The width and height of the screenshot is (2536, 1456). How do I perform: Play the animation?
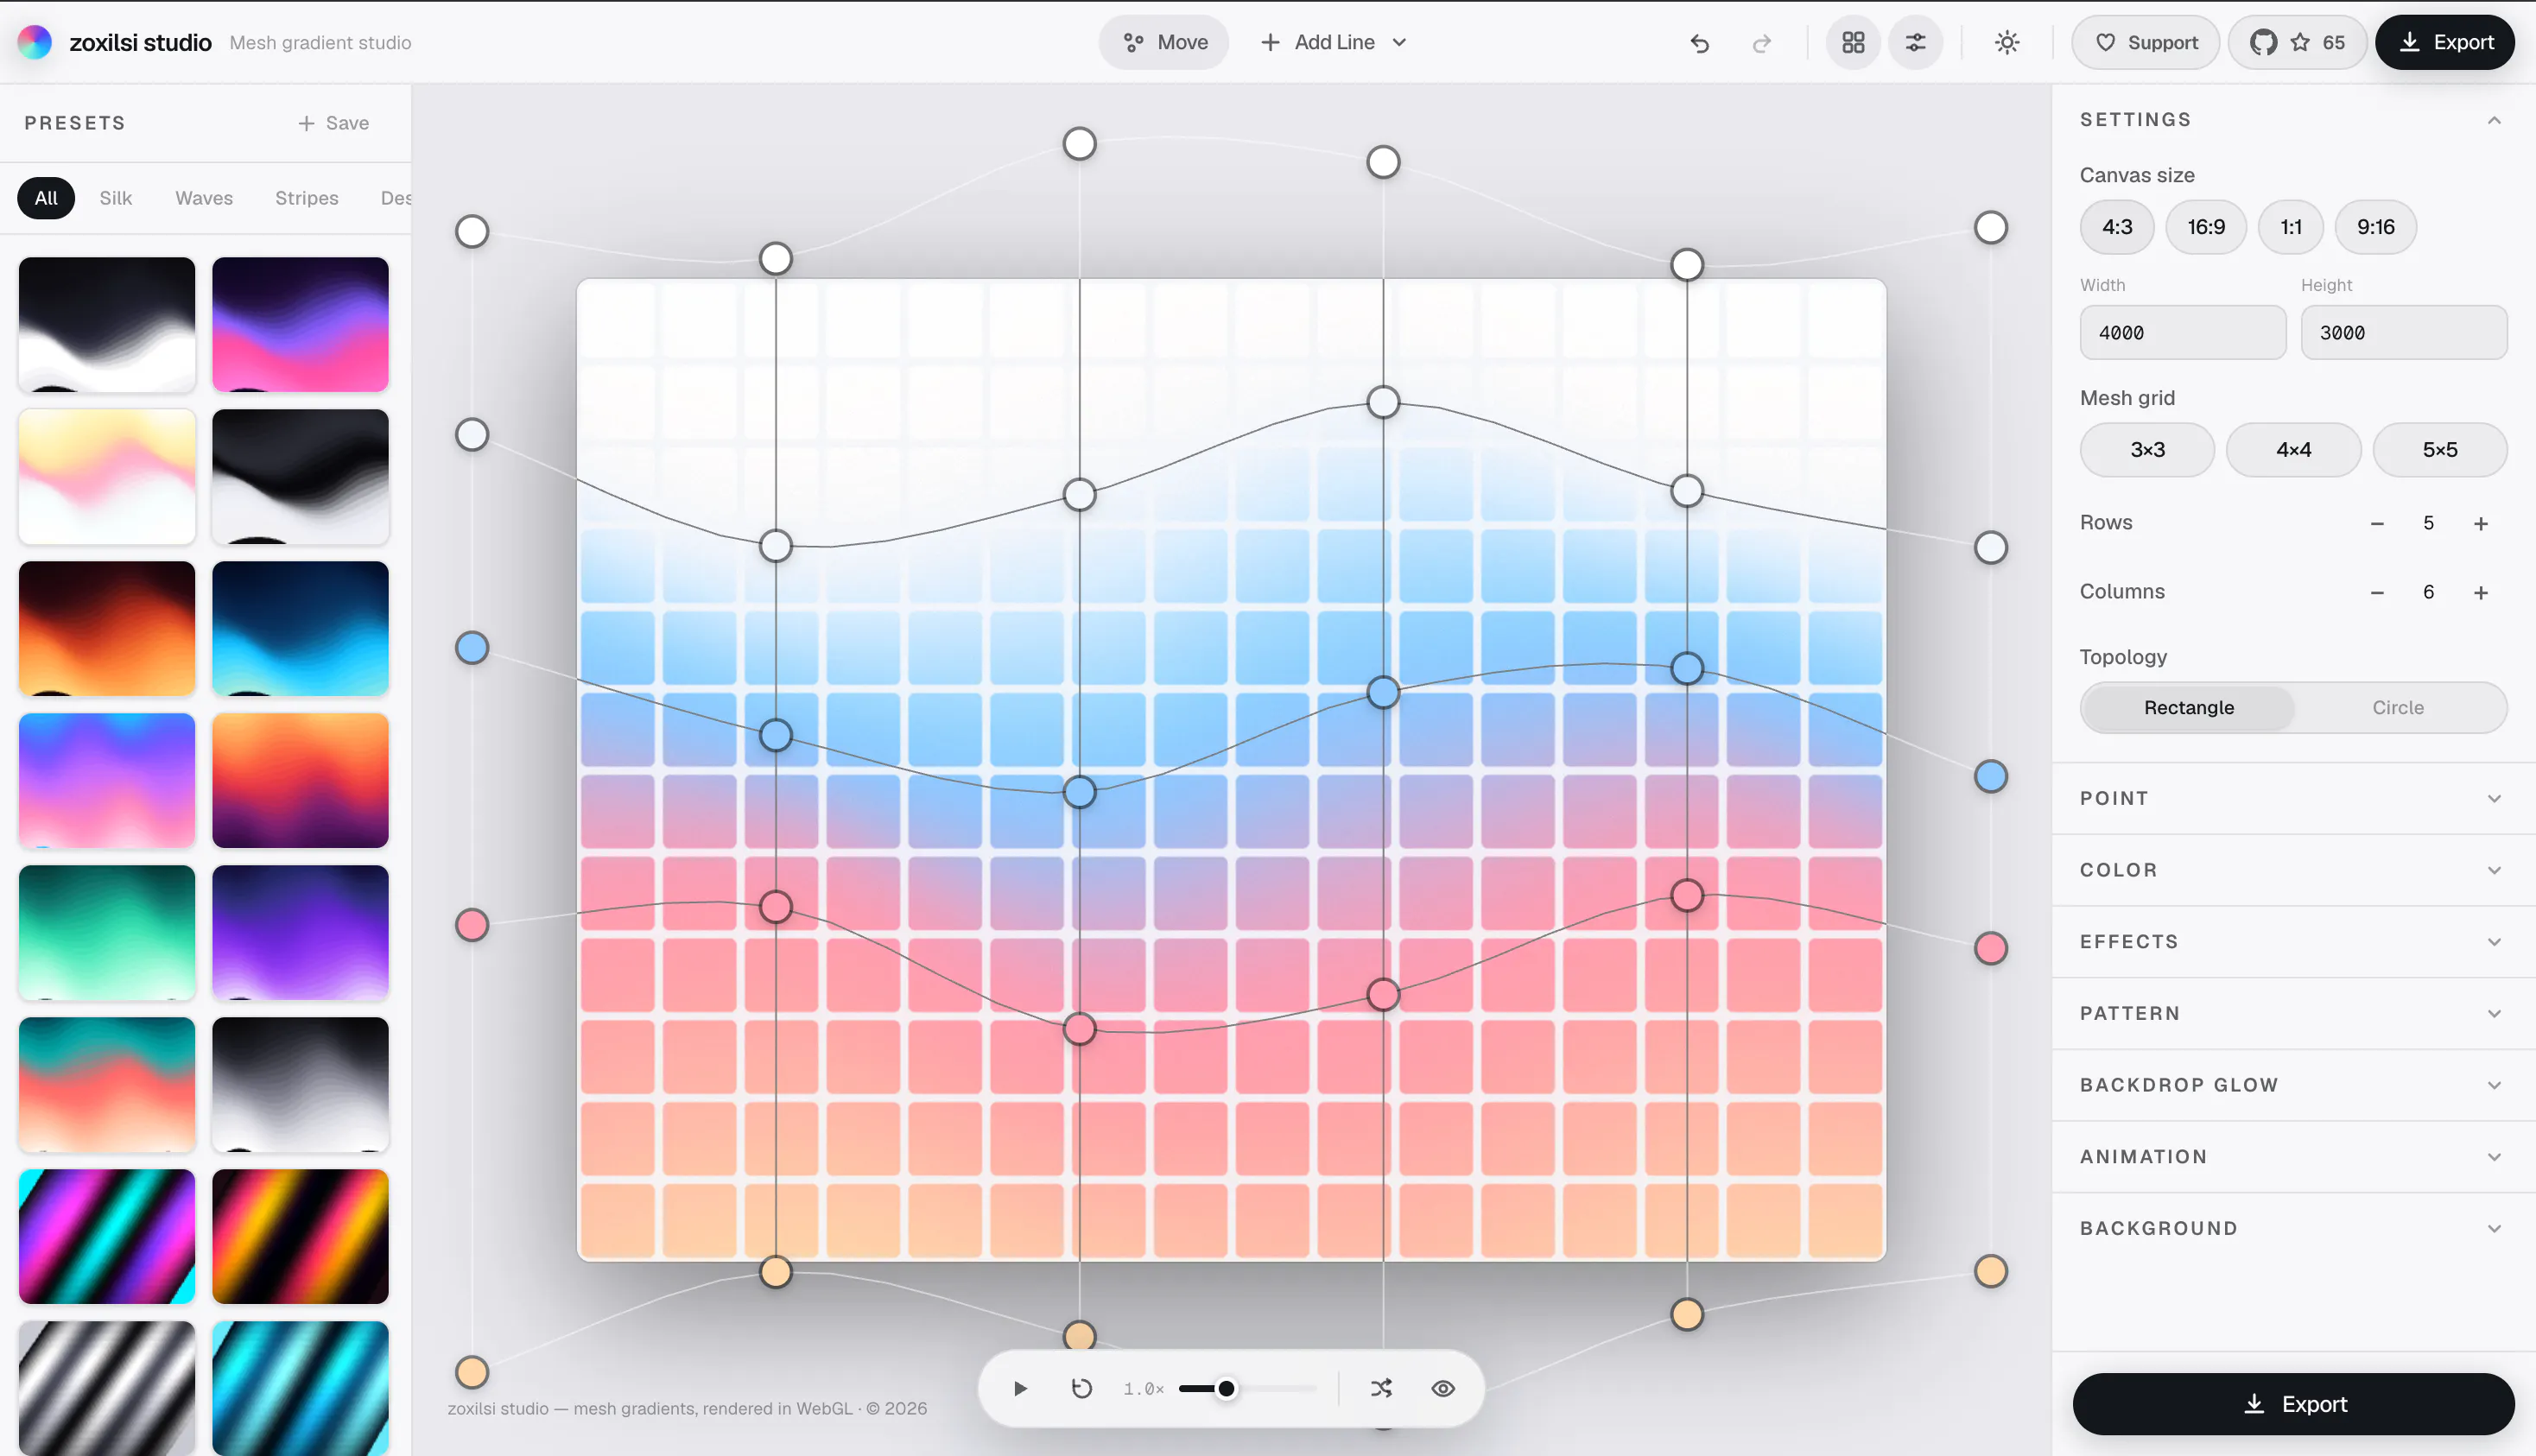(1020, 1388)
